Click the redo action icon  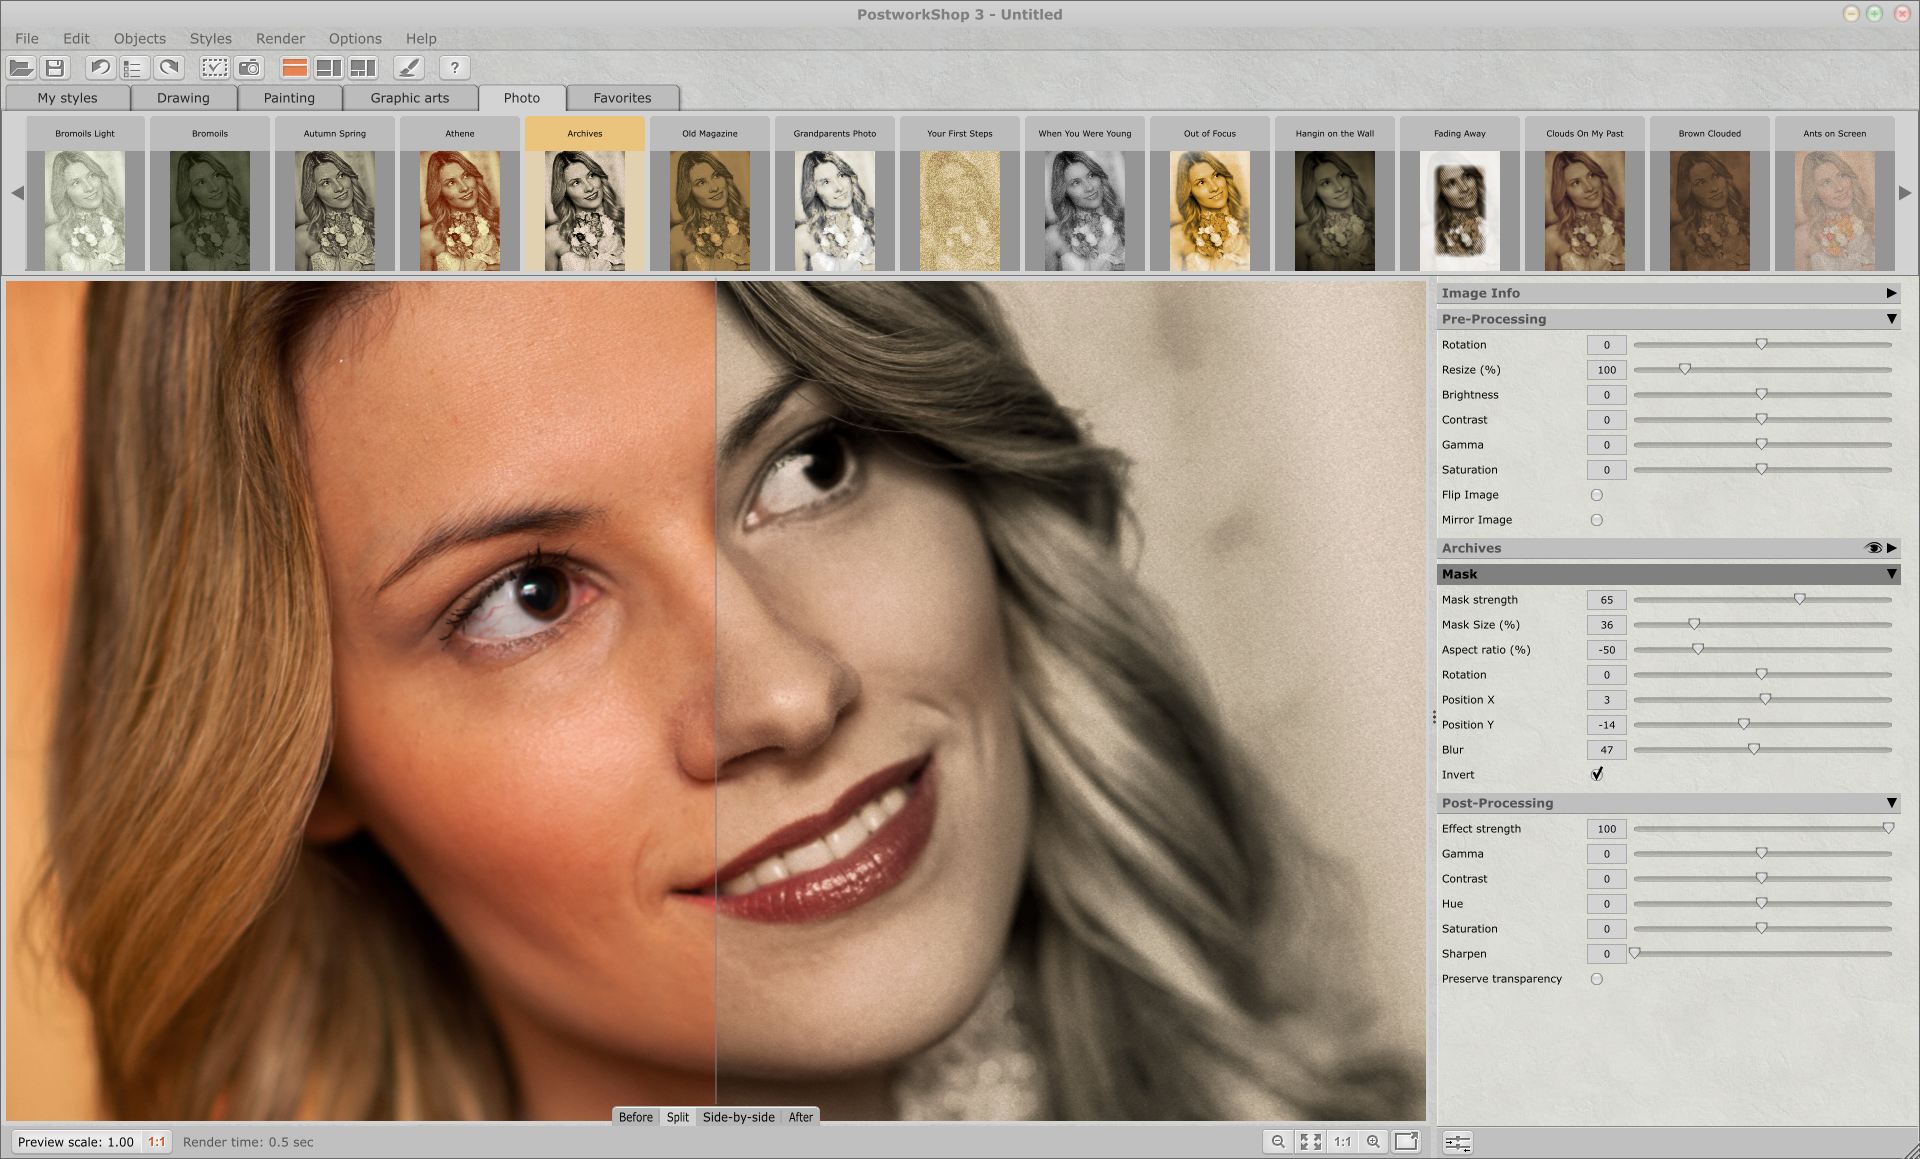coord(167,70)
